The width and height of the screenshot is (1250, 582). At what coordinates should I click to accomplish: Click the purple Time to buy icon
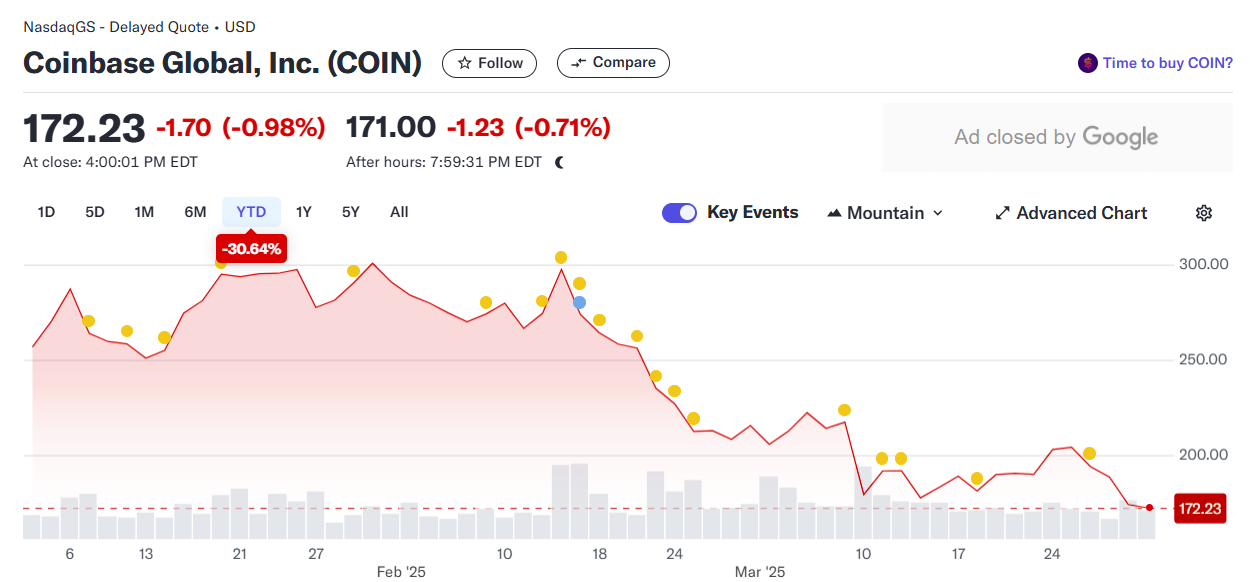pyautogui.click(x=1087, y=63)
